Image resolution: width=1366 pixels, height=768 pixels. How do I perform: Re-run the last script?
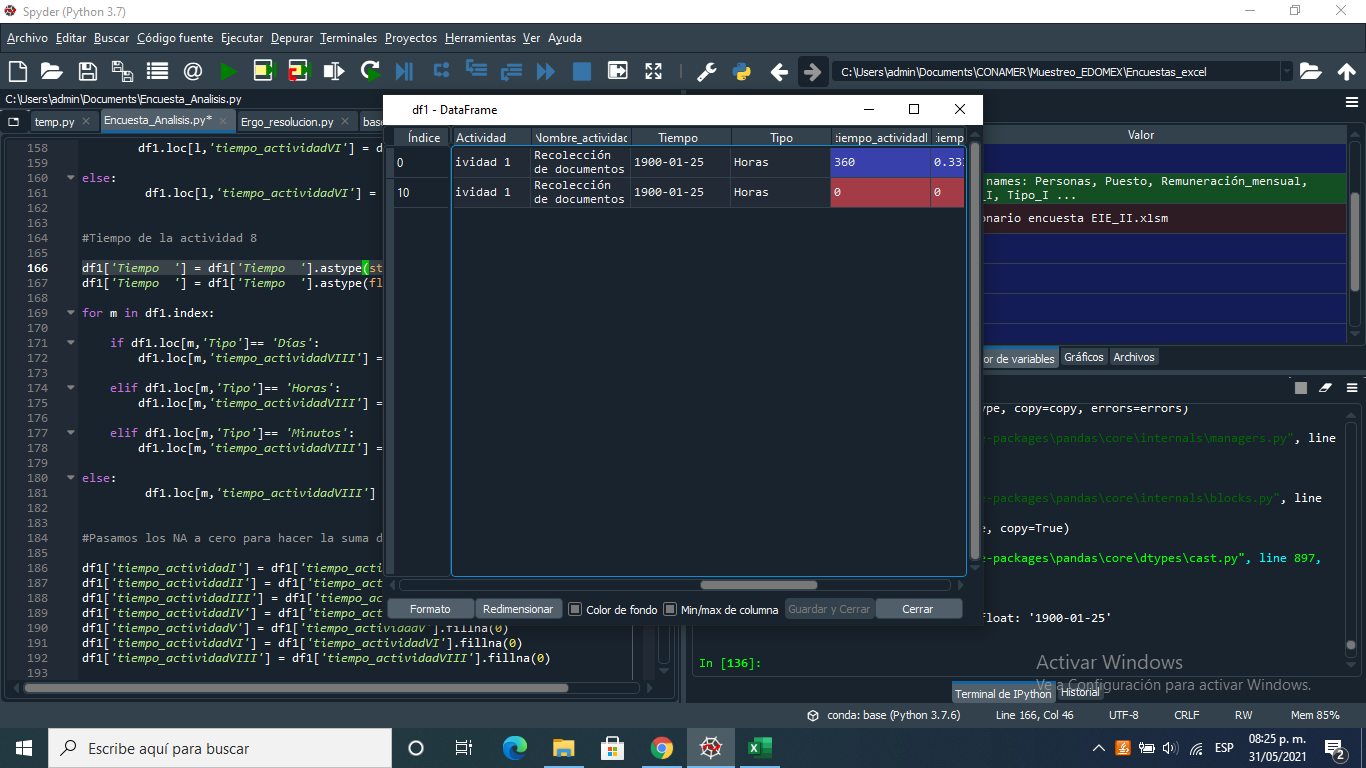point(370,71)
